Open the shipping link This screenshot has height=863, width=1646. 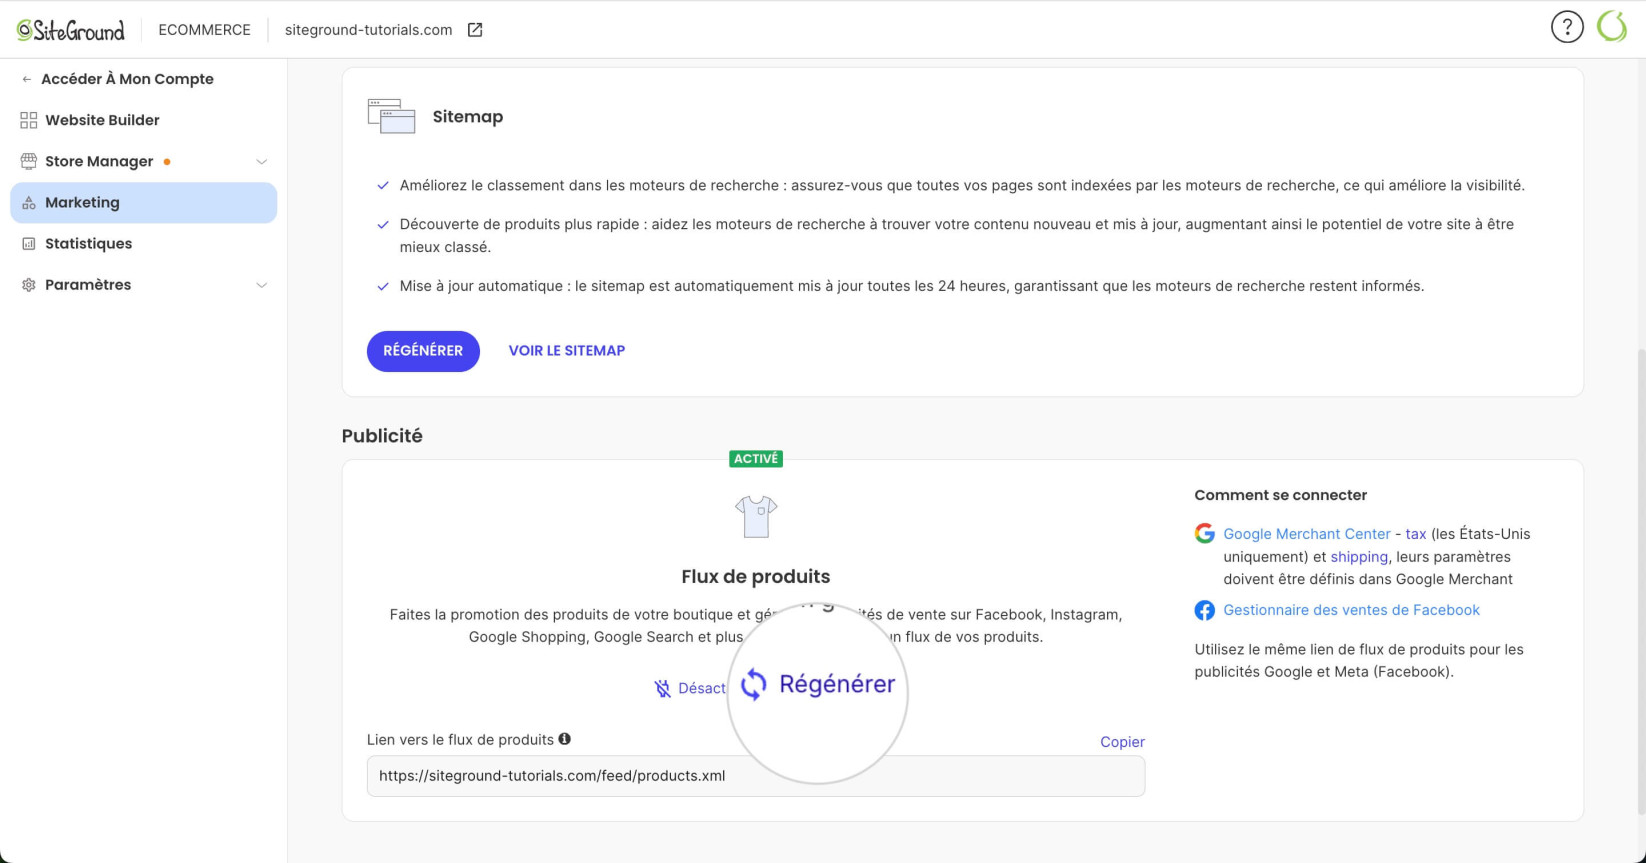pos(1359,557)
